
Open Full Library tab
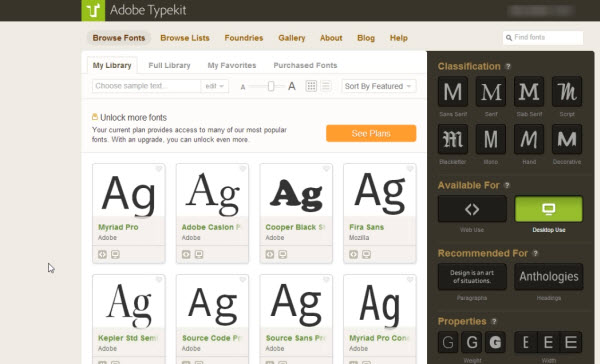click(x=170, y=65)
